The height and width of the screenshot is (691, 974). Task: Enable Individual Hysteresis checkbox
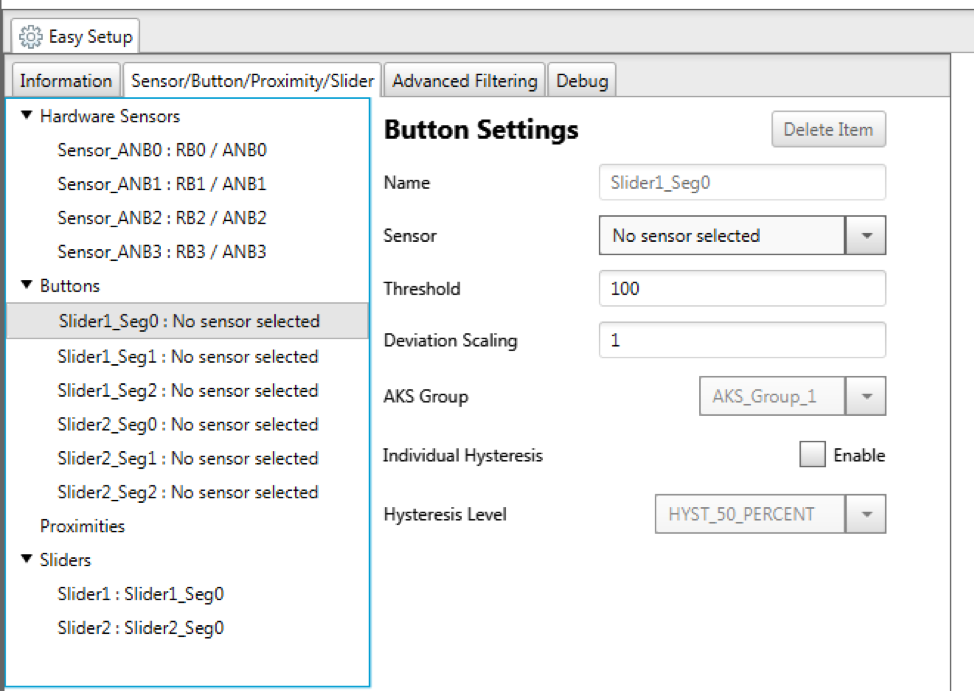pyautogui.click(x=815, y=455)
